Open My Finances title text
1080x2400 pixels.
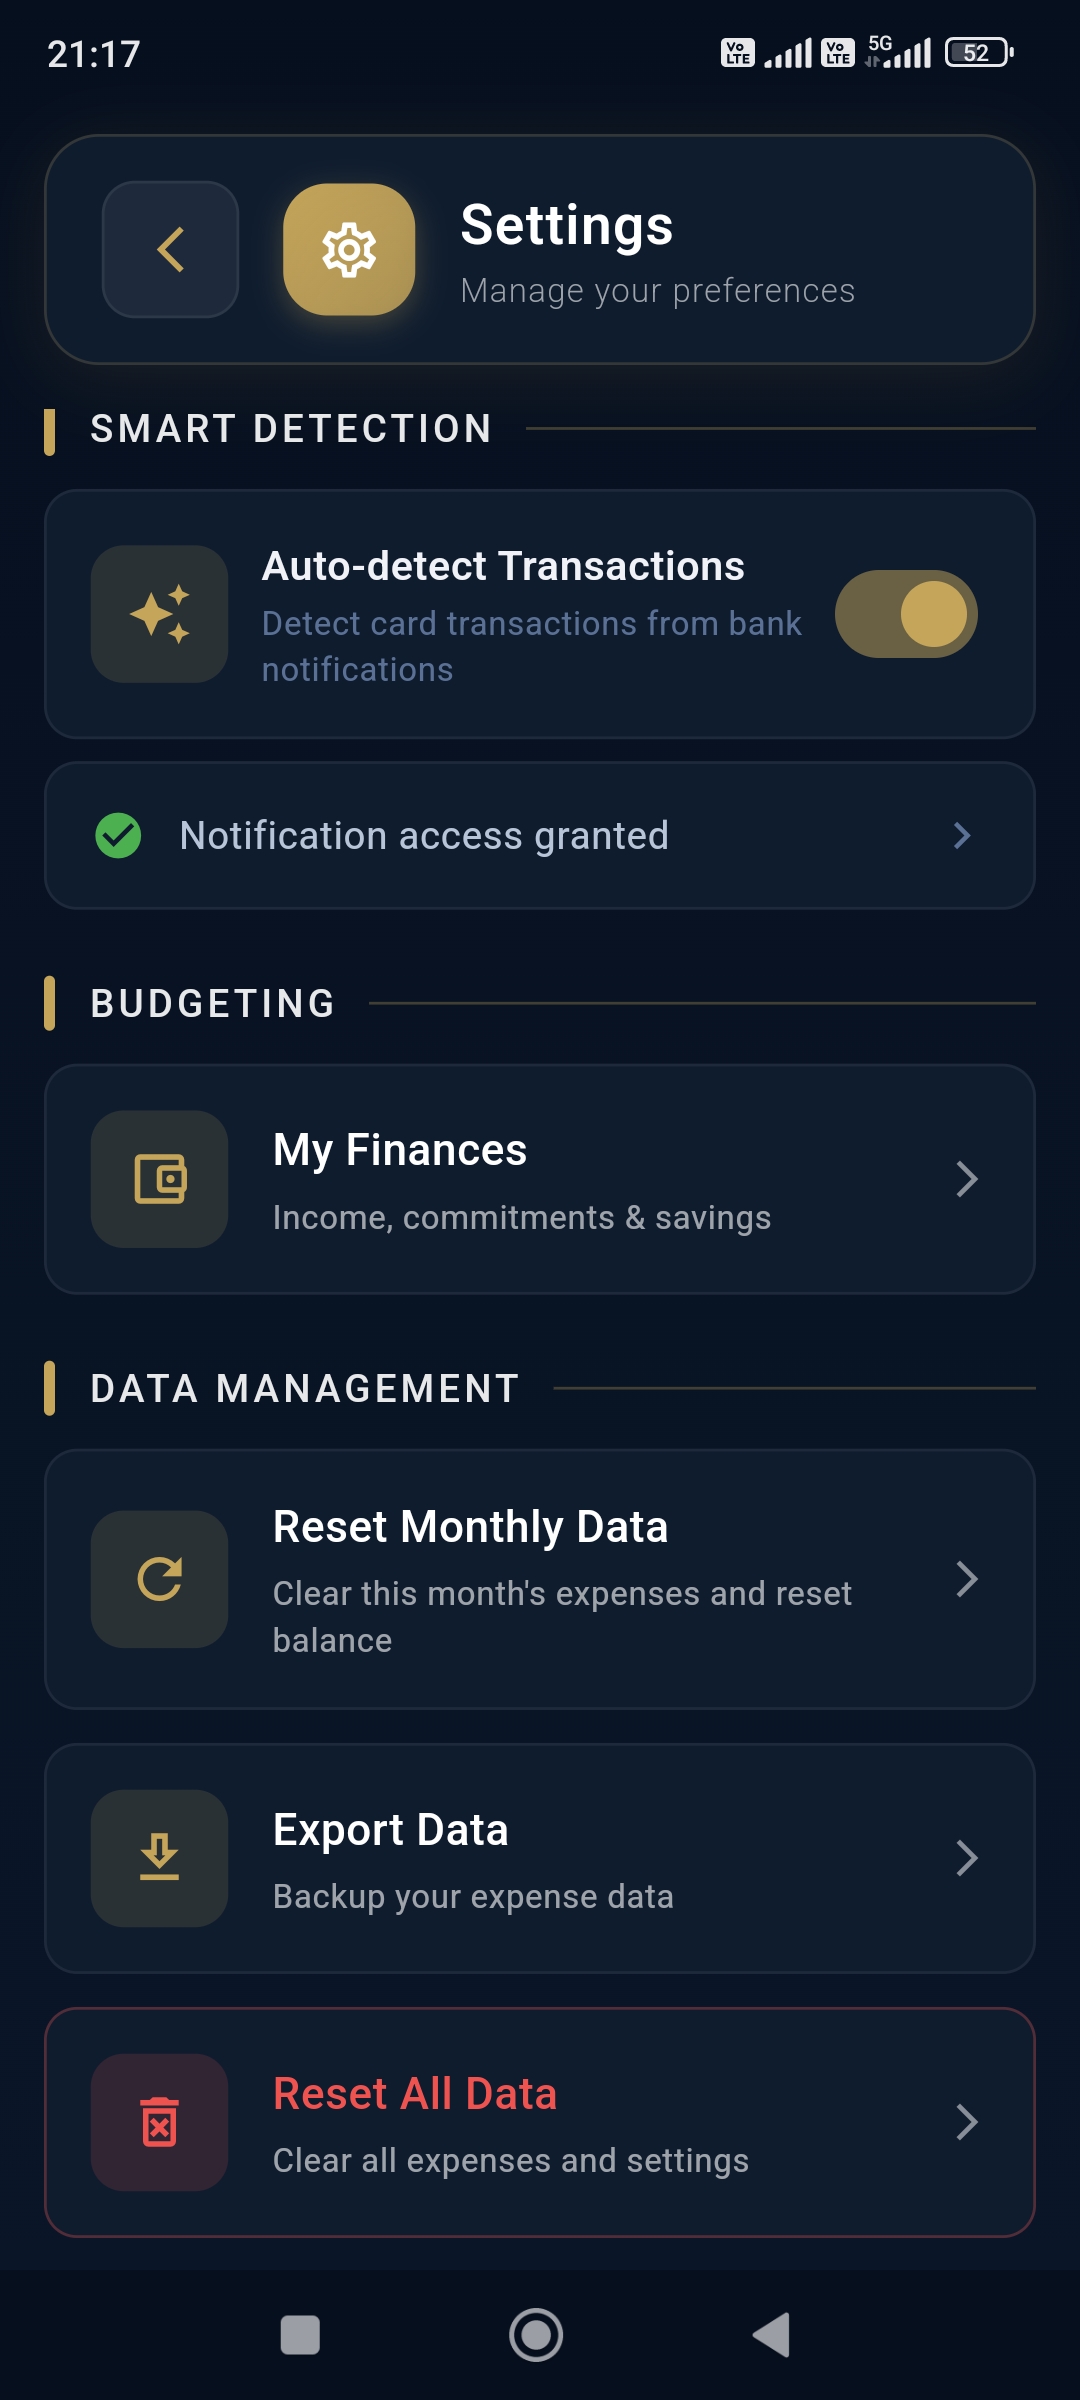(400, 1150)
